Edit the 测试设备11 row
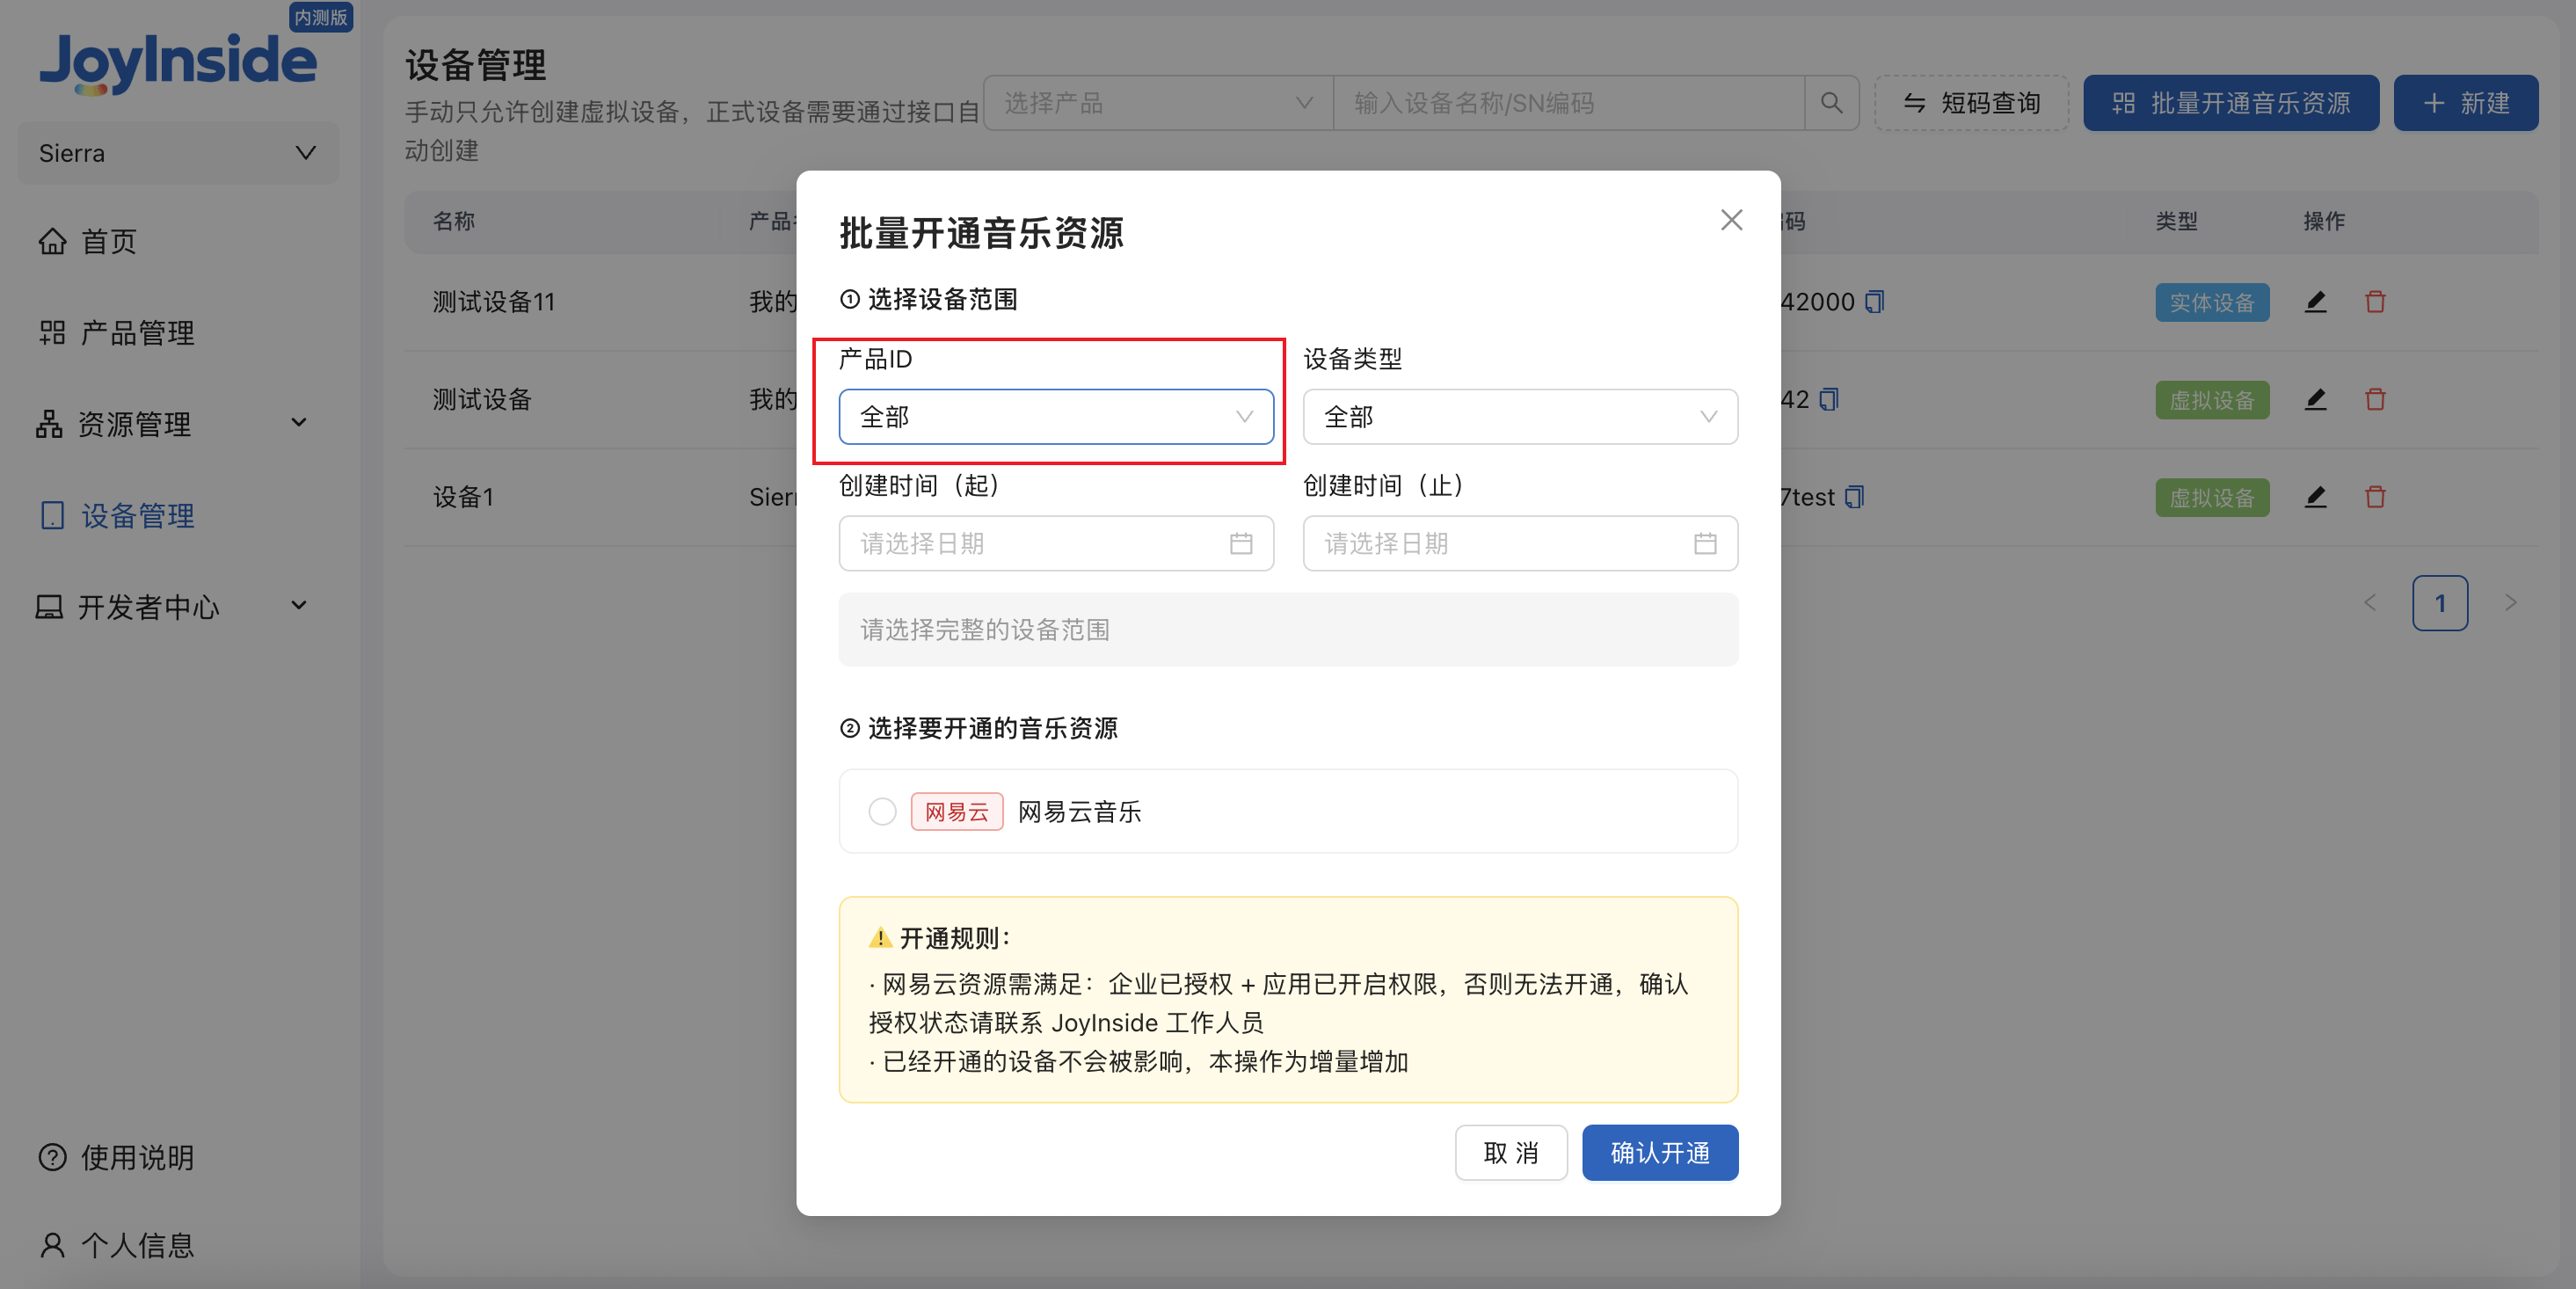This screenshot has height=1289, width=2576. [x=2315, y=301]
